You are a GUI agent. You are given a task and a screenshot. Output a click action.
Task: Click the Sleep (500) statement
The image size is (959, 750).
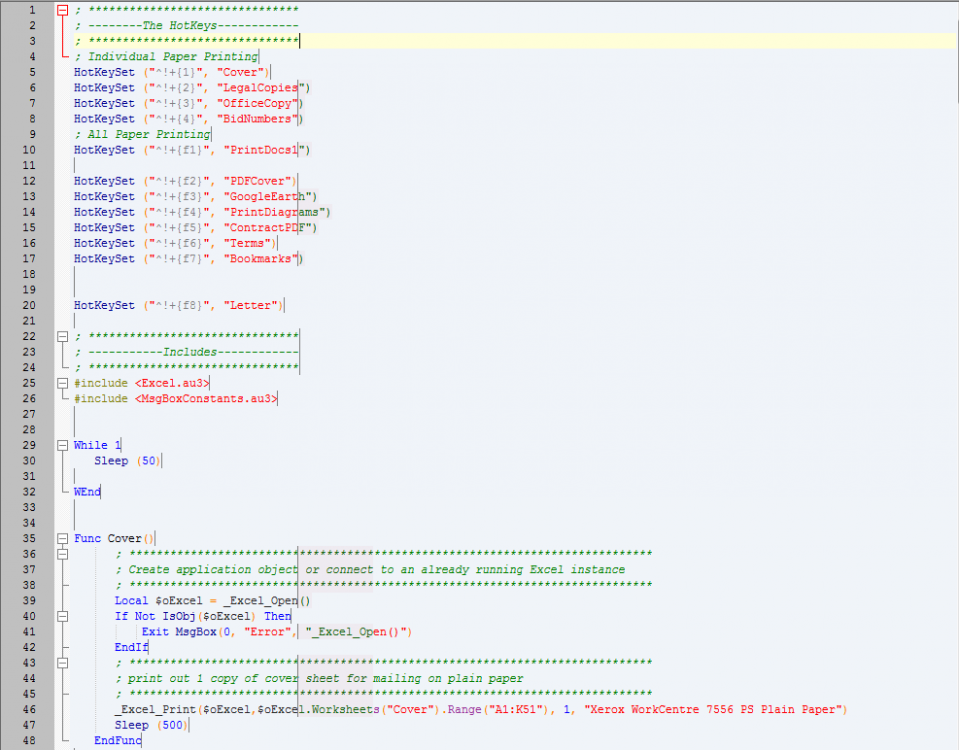click(x=151, y=725)
